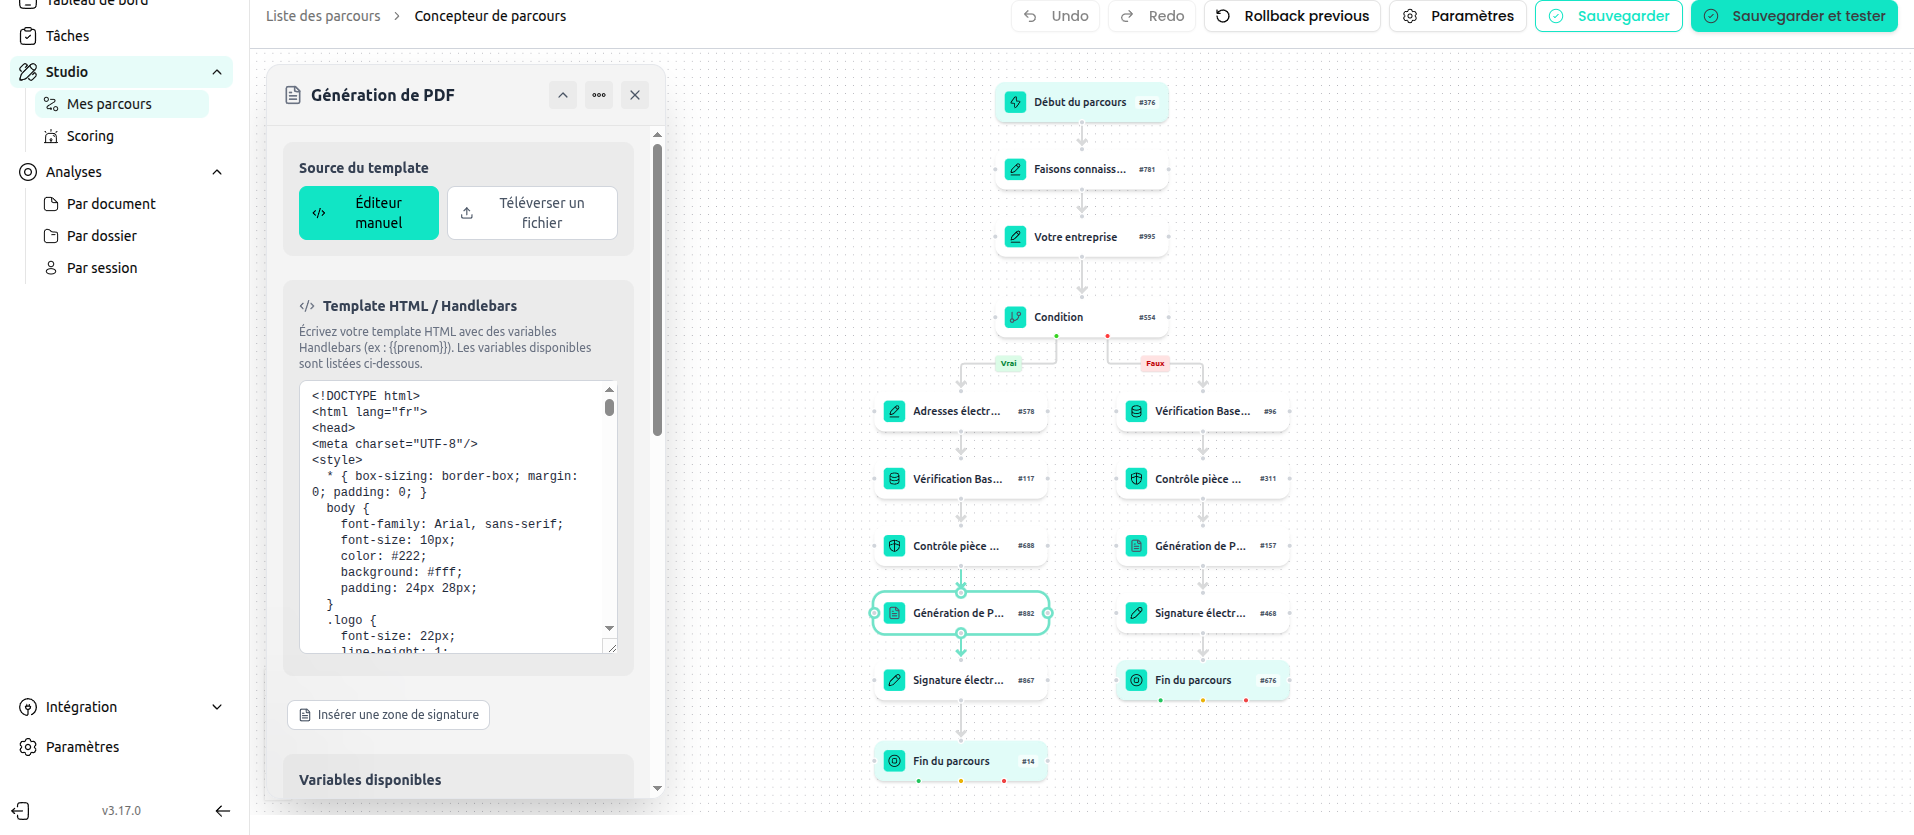1914x835 pixels.
Task: Click the Condition node branch icon
Action: (x=1015, y=317)
